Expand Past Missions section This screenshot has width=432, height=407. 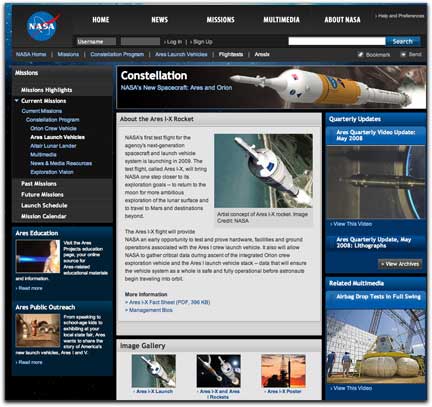pos(39,184)
